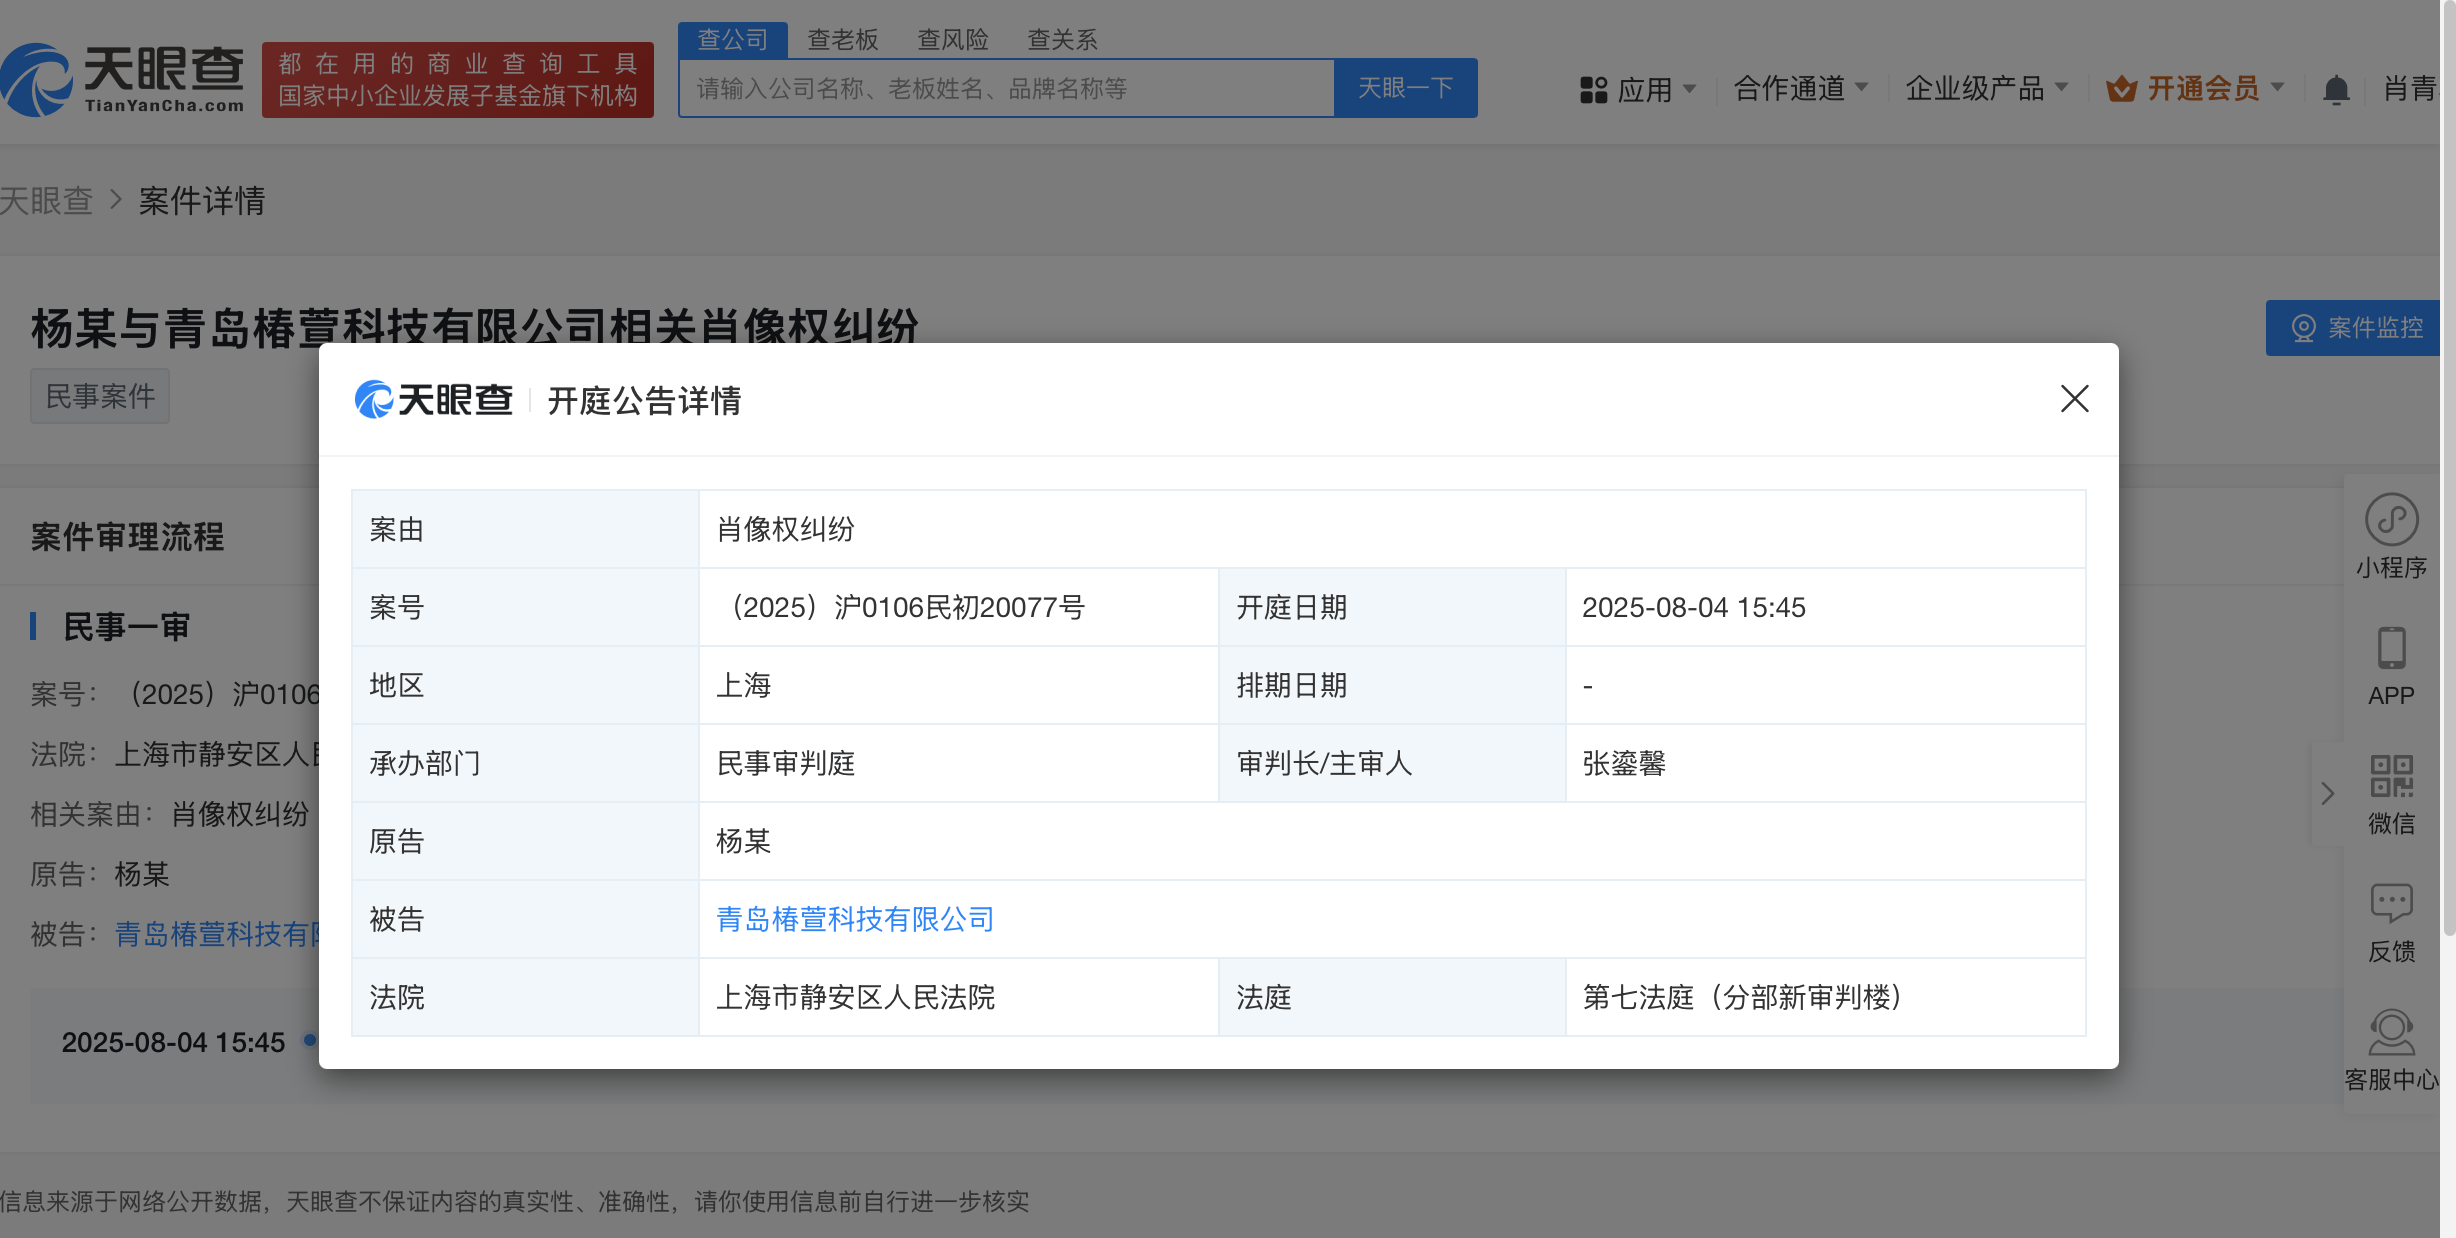Open the 反馈 feedback icon

(2391, 904)
